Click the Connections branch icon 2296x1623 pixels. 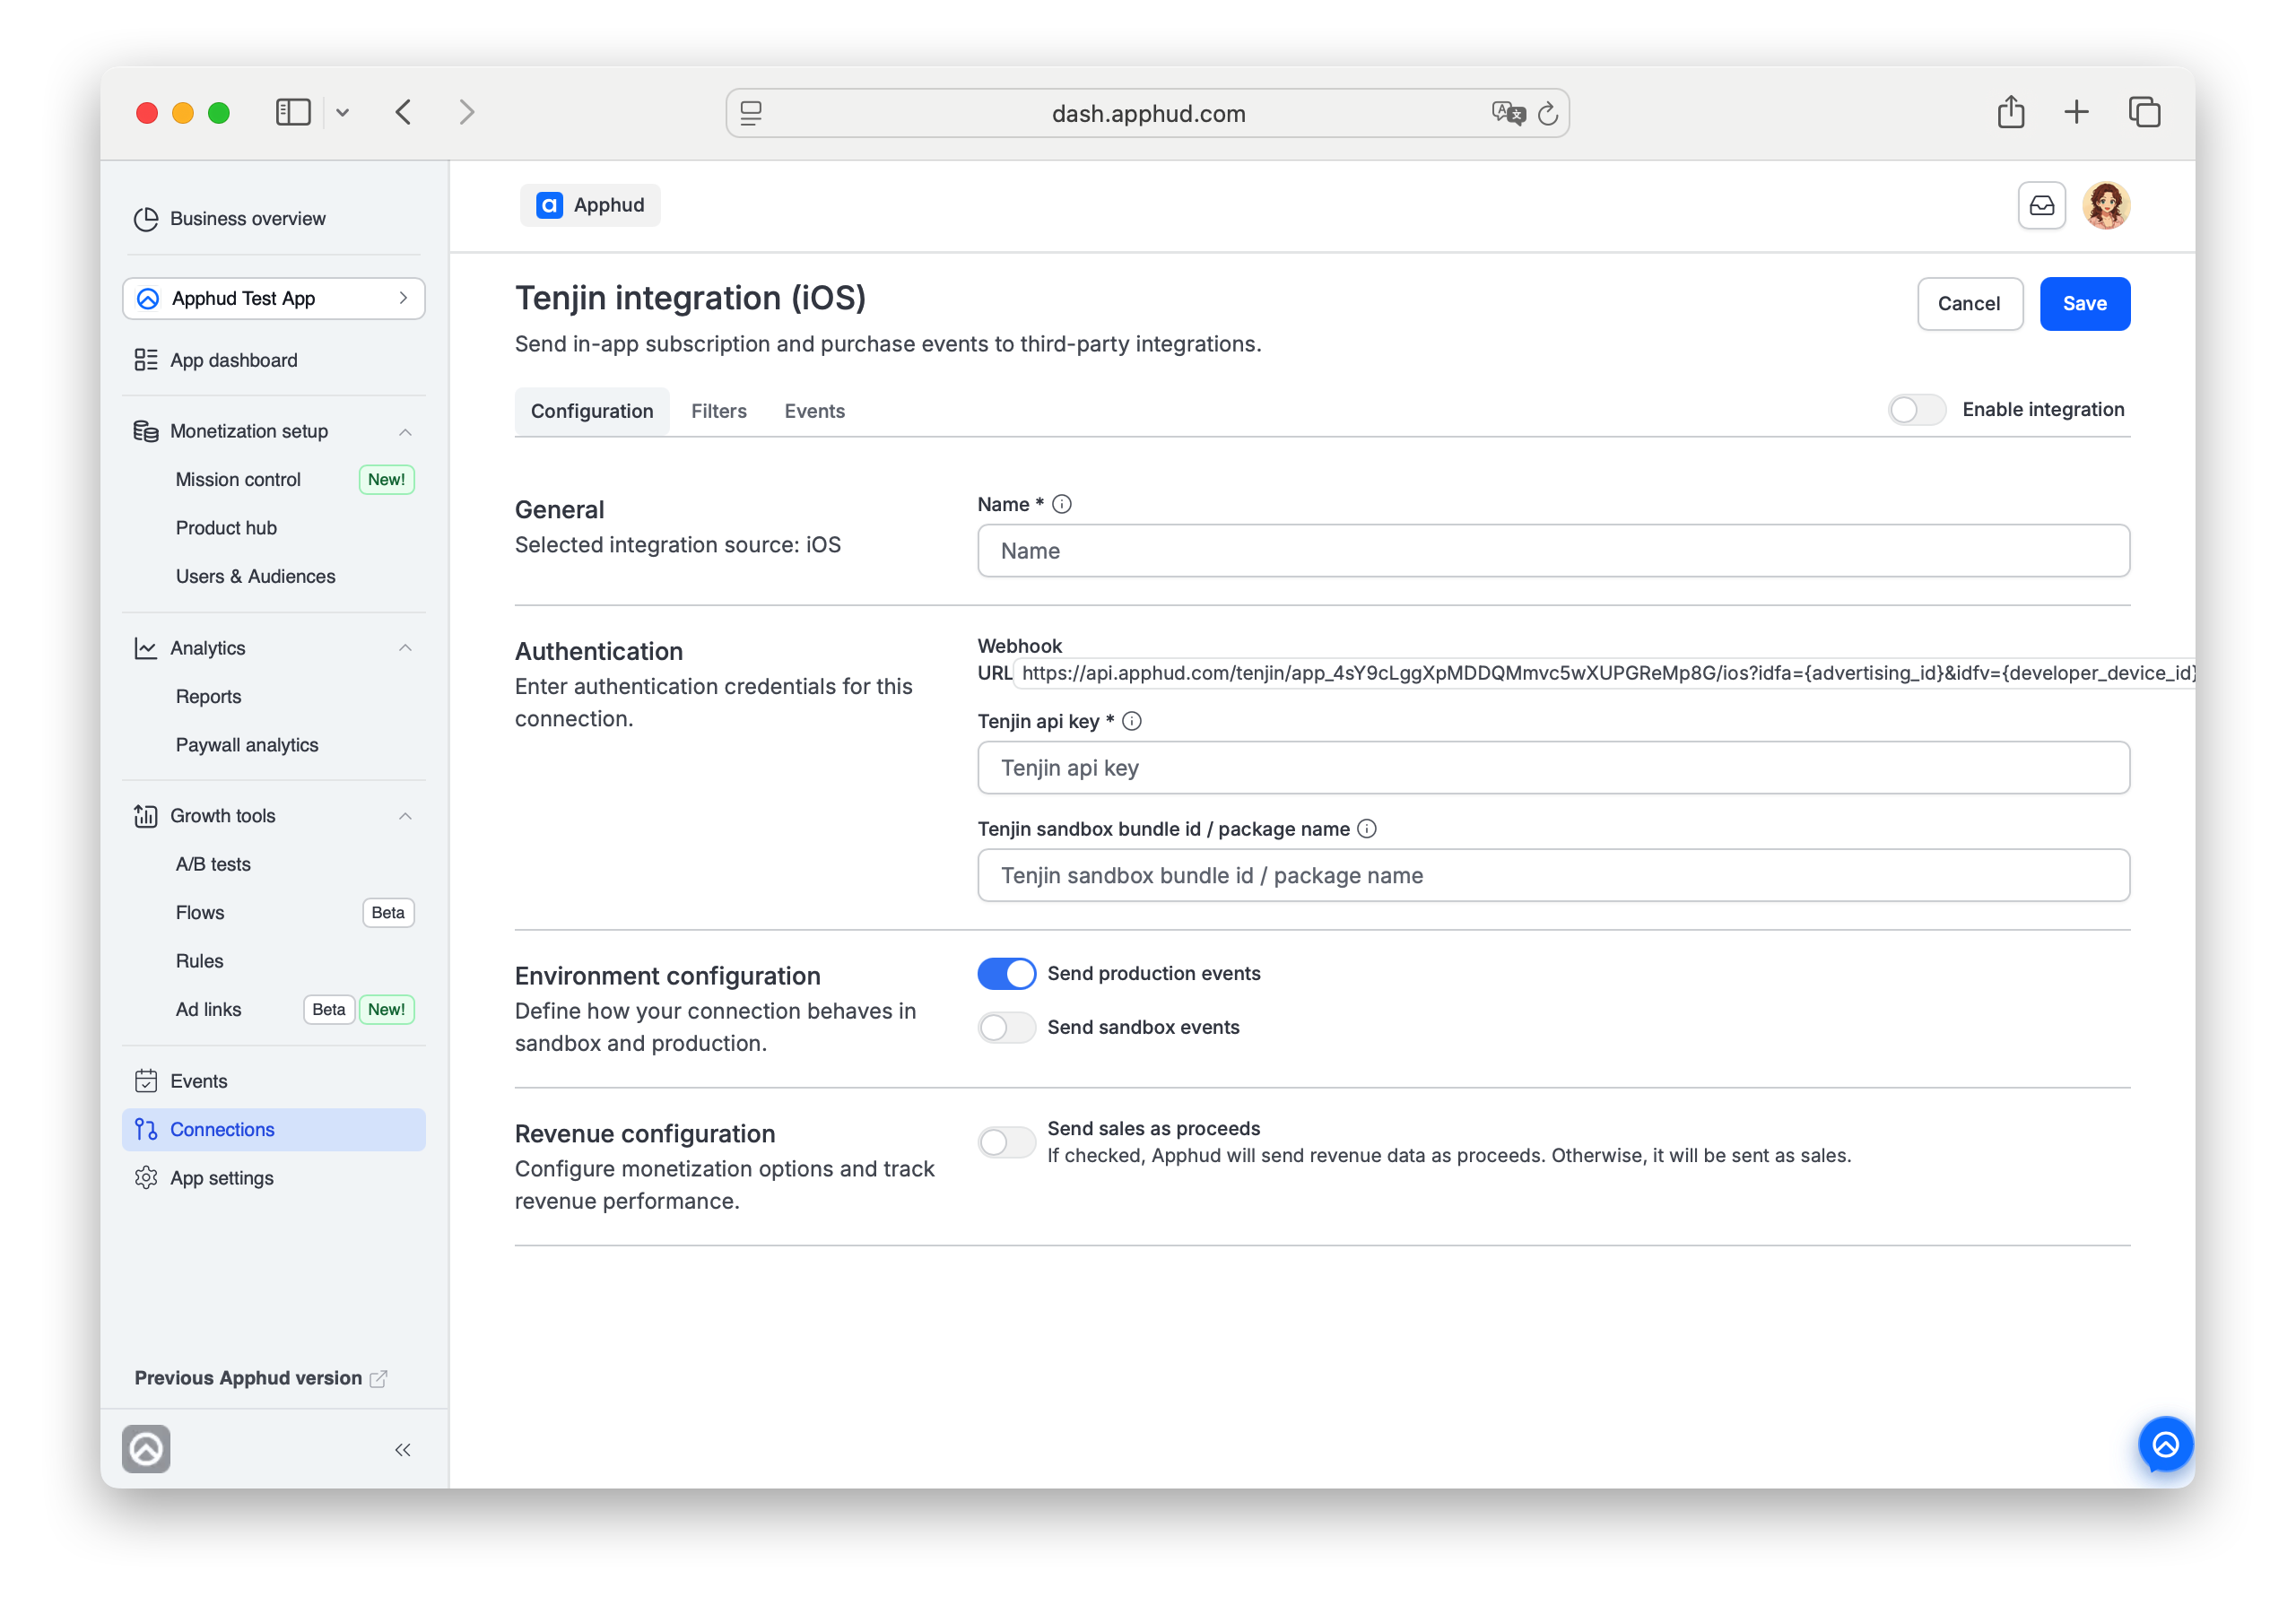146,1129
